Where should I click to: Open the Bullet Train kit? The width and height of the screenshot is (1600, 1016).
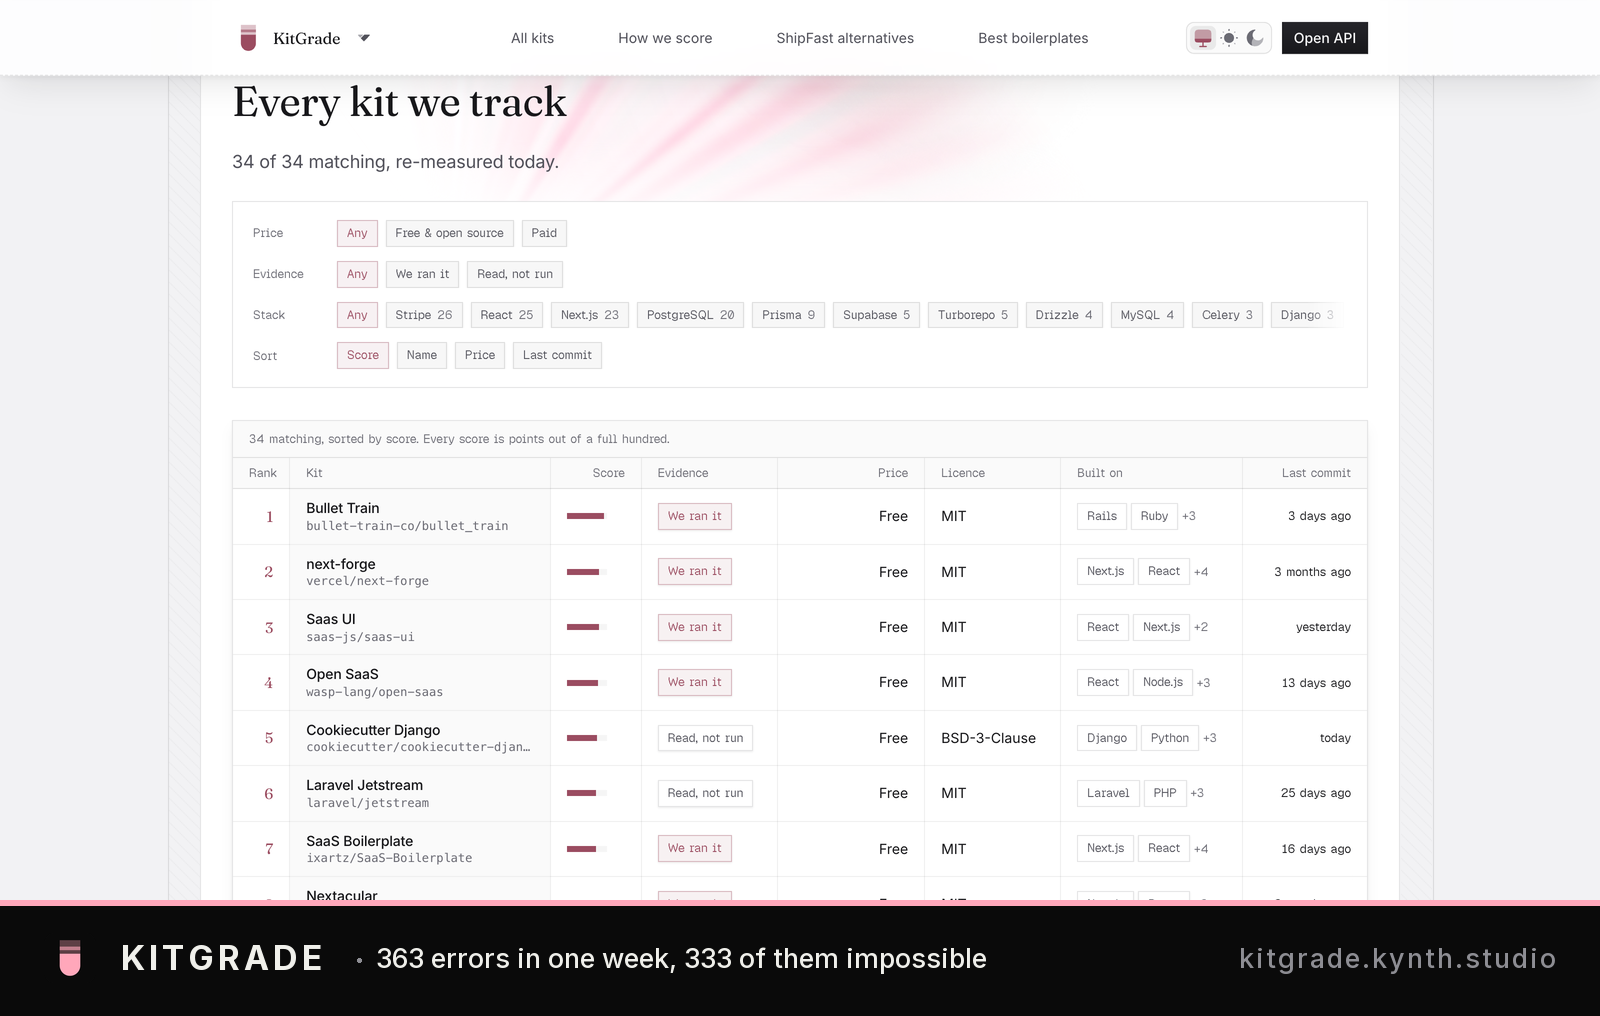pos(343,508)
